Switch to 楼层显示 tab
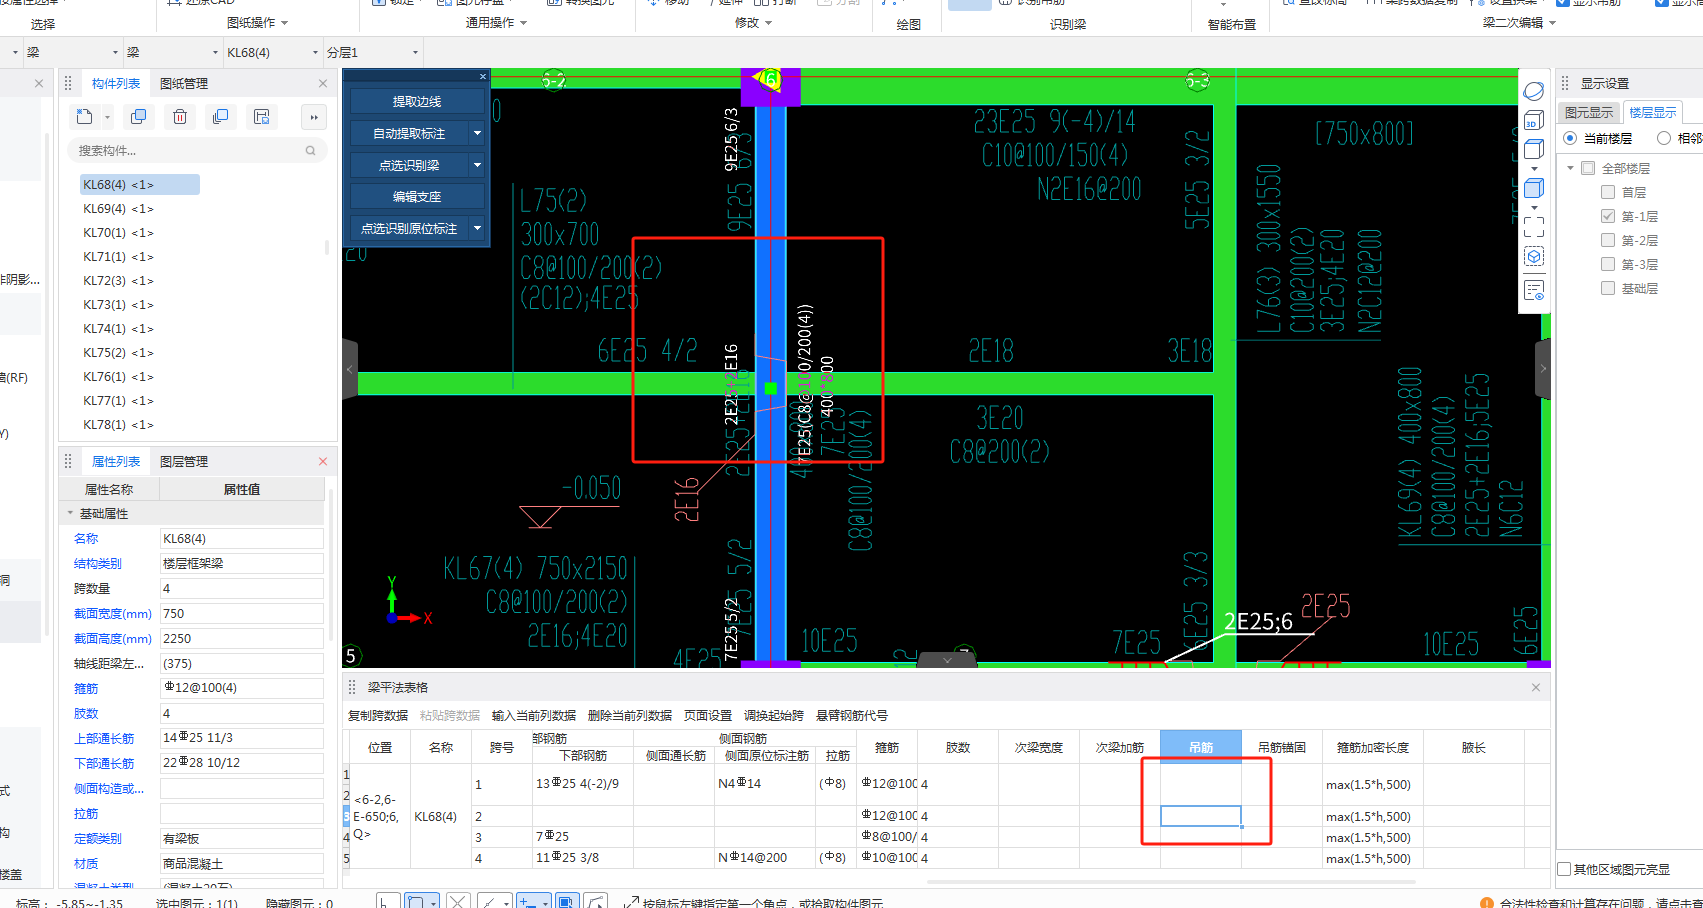The height and width of the screenshot is (908, 1703). click(x=1652, y=112)
